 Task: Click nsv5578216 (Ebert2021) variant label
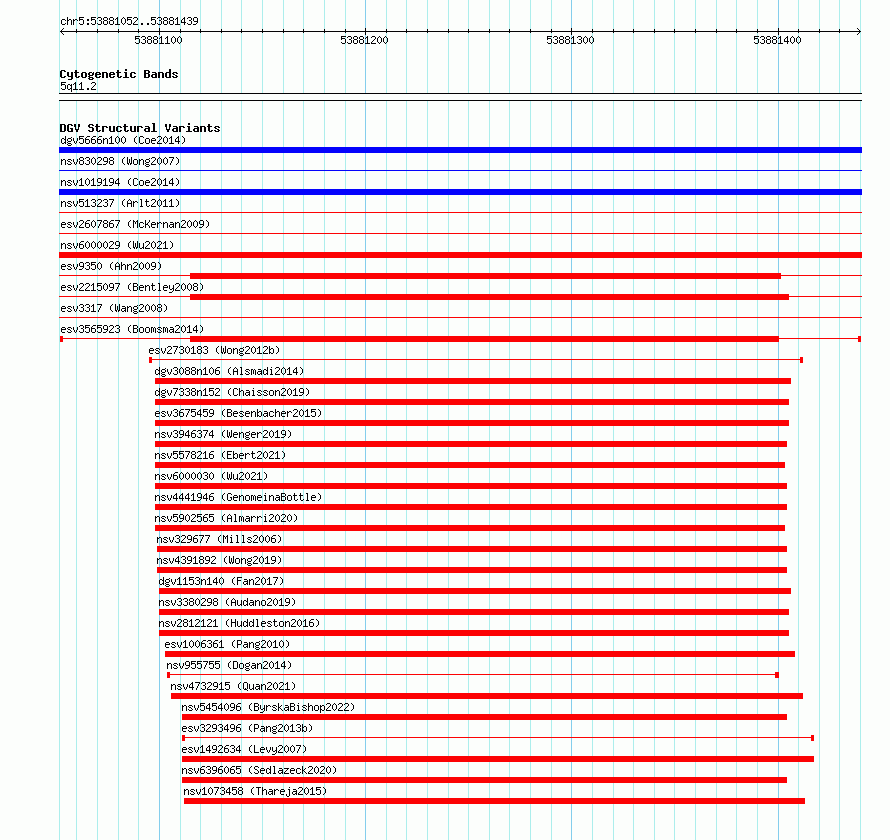tap(220, 455)
